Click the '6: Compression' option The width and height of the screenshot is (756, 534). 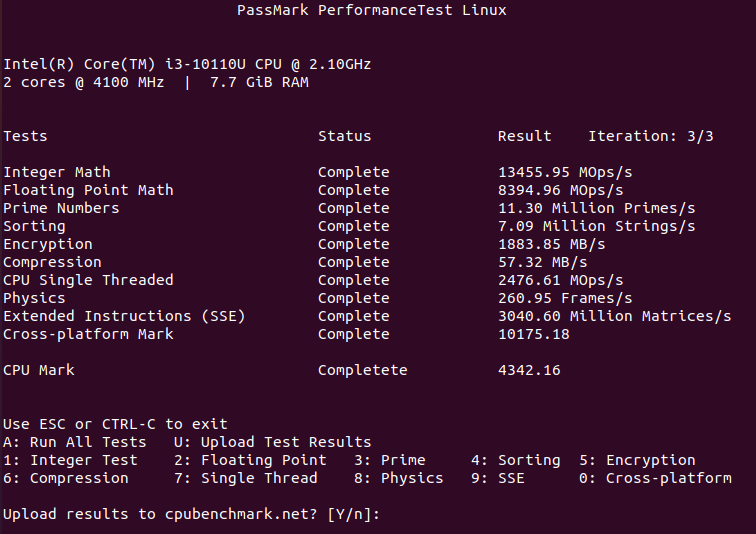66,478
